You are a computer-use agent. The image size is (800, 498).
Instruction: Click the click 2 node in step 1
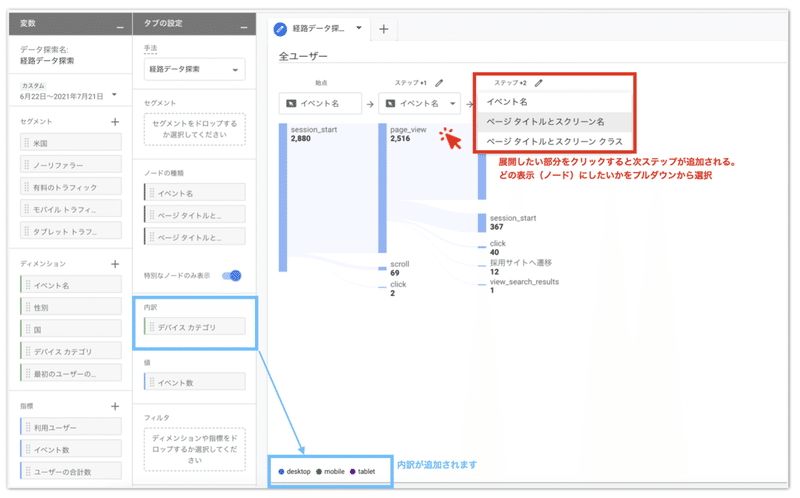click(x=383, y=288)
